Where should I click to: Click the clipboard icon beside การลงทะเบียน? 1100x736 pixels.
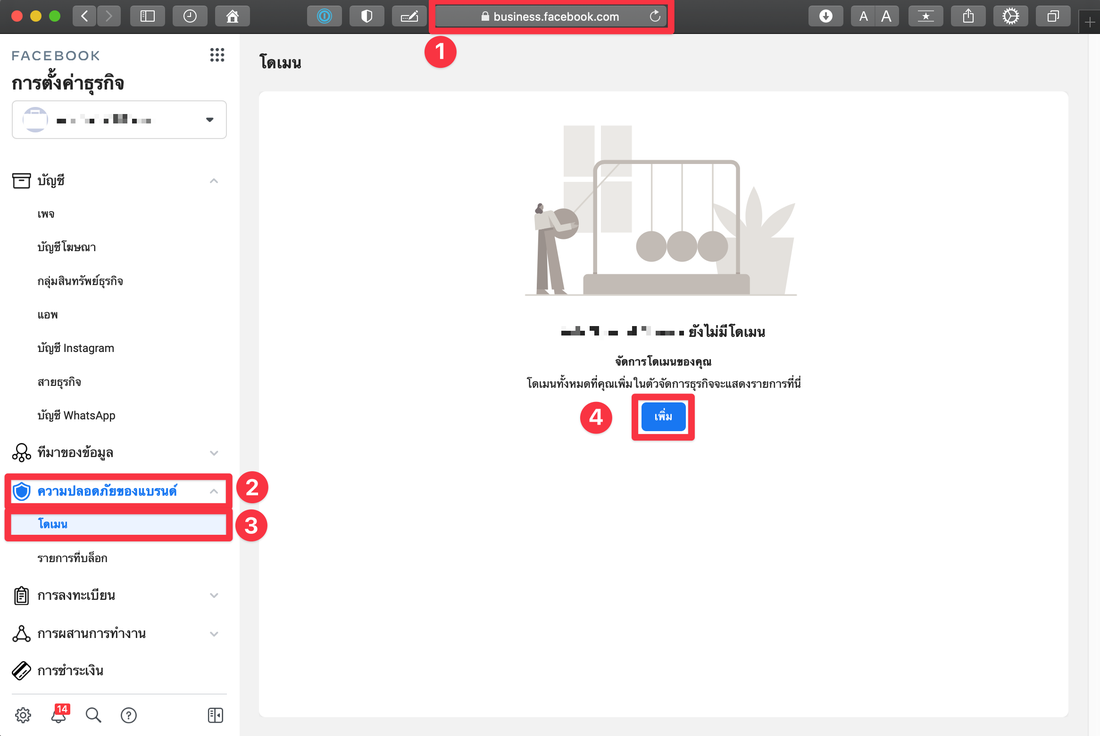[22, 596]
